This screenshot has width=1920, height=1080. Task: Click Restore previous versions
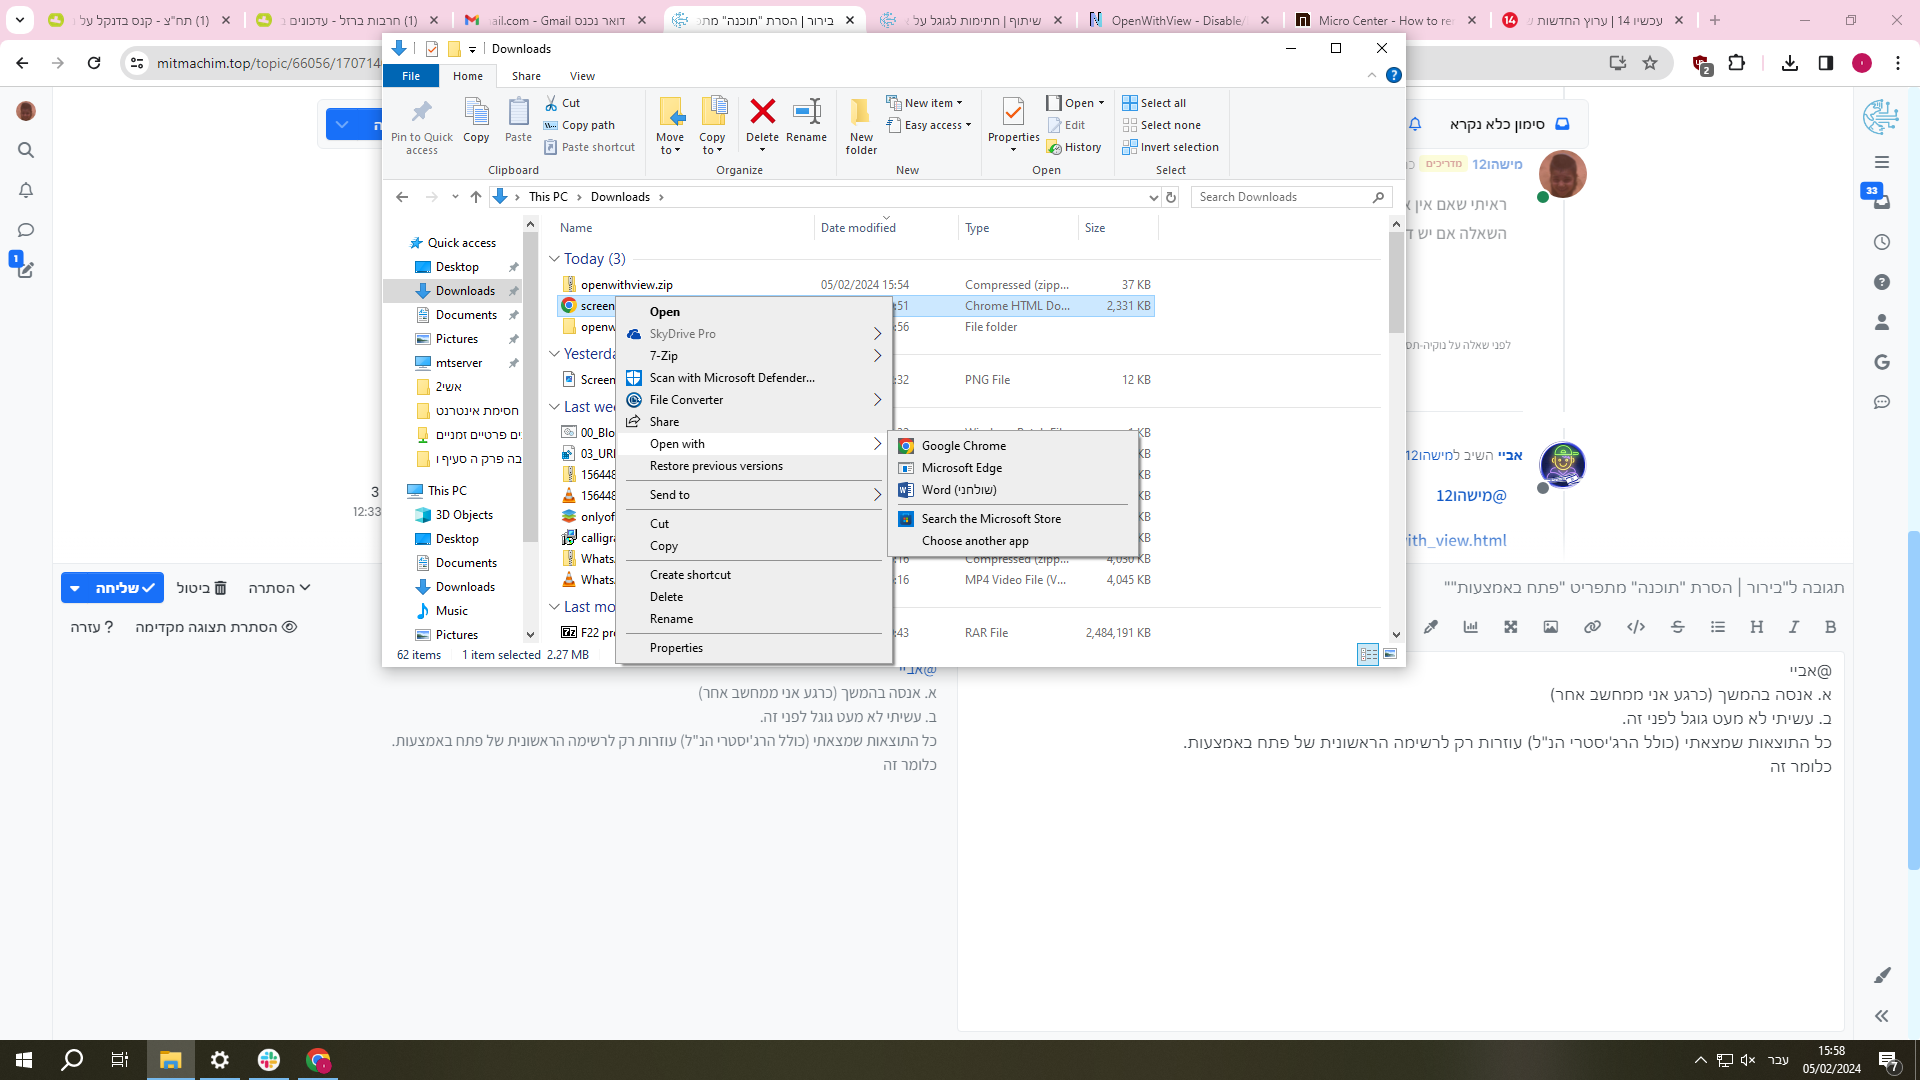[754, 466]
